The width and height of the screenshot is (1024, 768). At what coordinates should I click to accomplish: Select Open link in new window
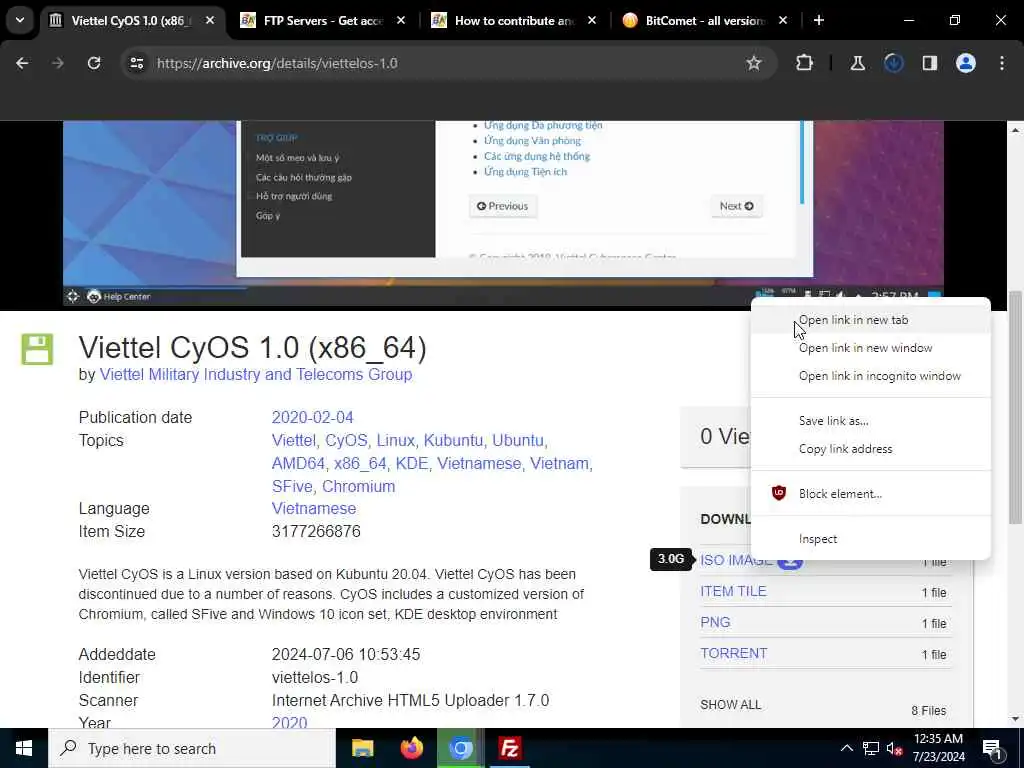(871, 348)
